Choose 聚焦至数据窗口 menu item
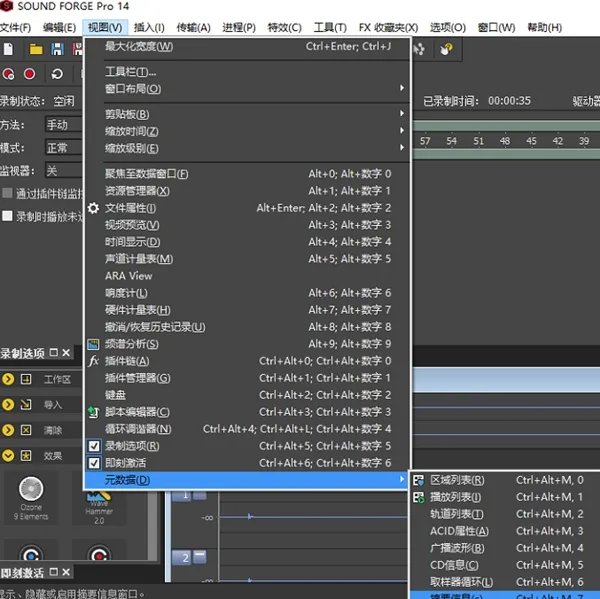 pyautogui.click(x=247, y=174)
